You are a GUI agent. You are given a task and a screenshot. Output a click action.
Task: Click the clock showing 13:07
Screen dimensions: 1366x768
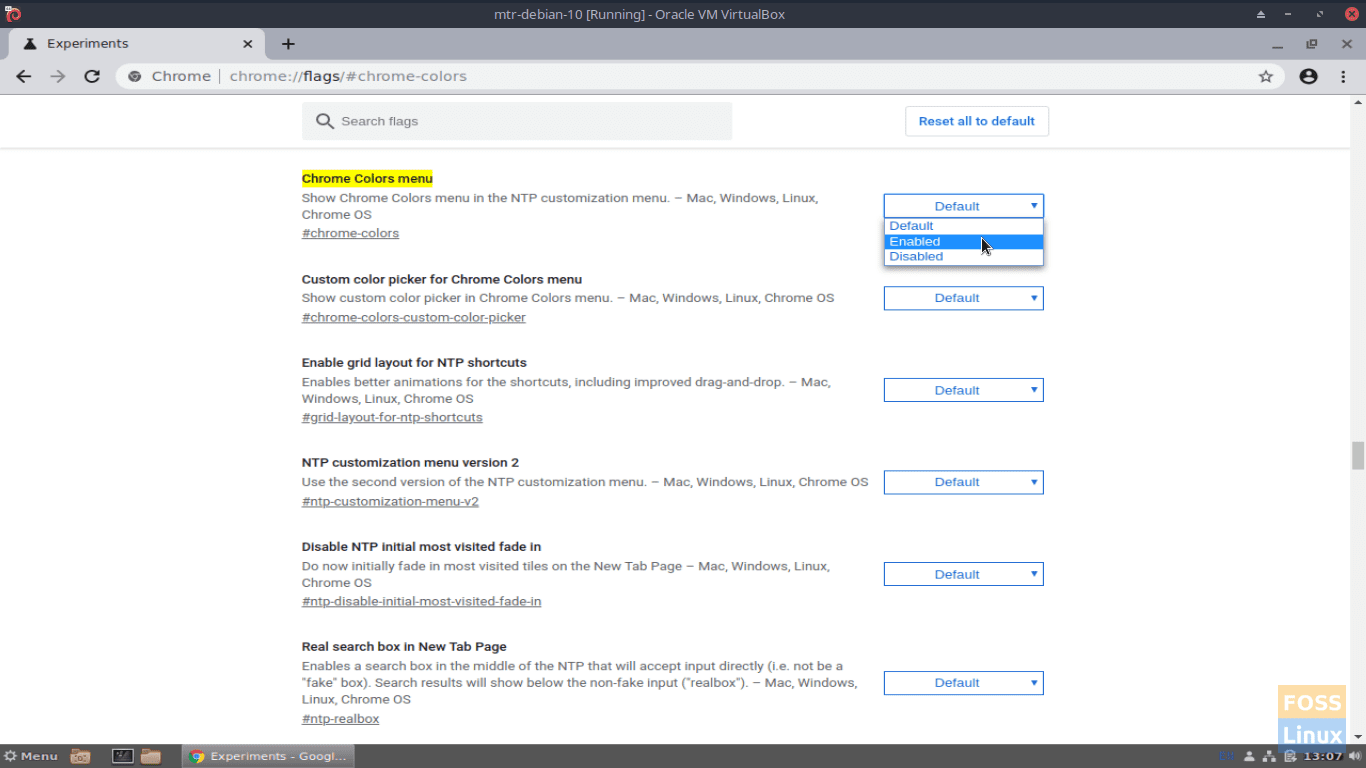tap(1323, 756)
